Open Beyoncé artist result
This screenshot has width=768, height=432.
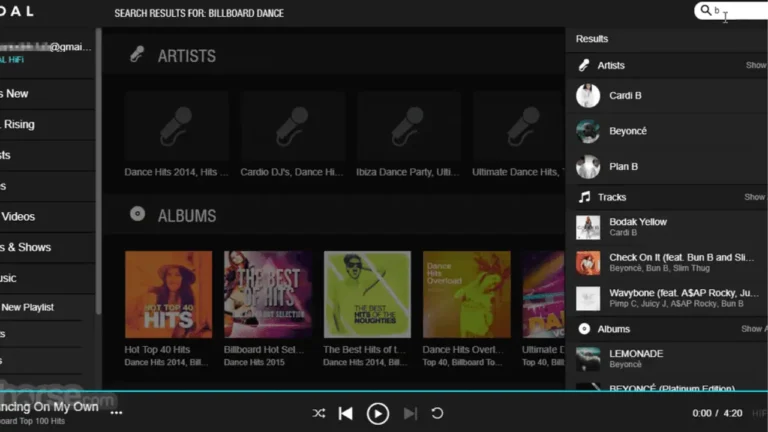667,131
